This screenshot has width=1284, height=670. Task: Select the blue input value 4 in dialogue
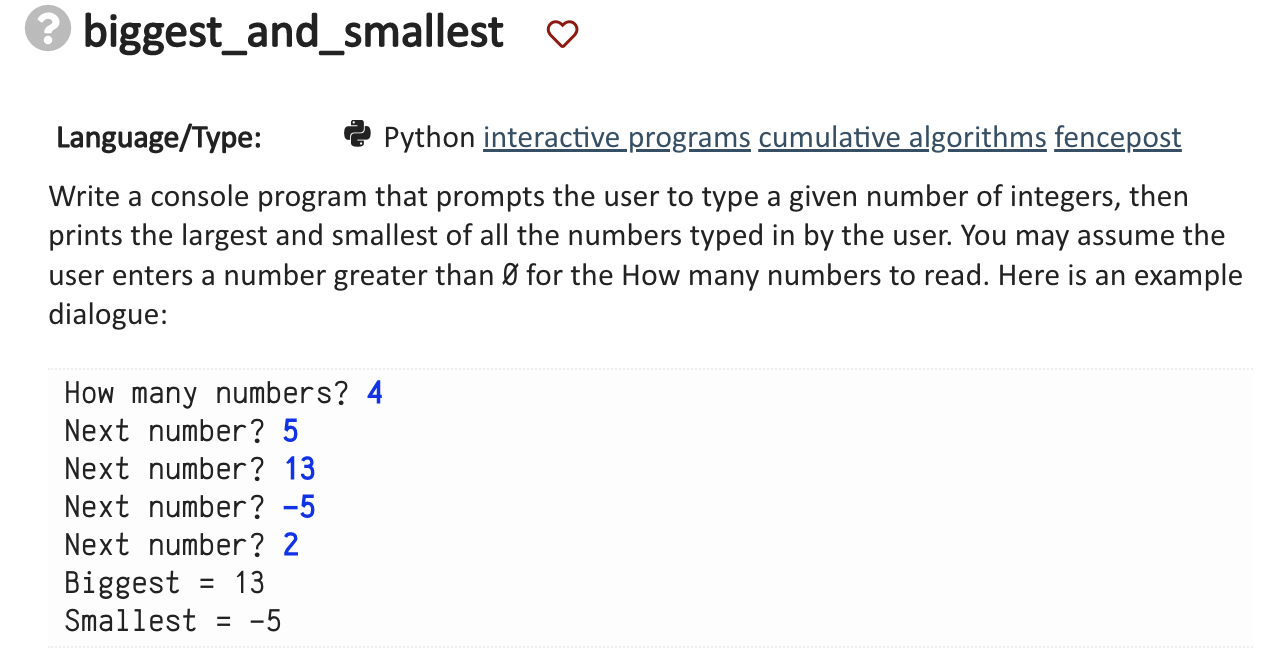pos(374,392)
